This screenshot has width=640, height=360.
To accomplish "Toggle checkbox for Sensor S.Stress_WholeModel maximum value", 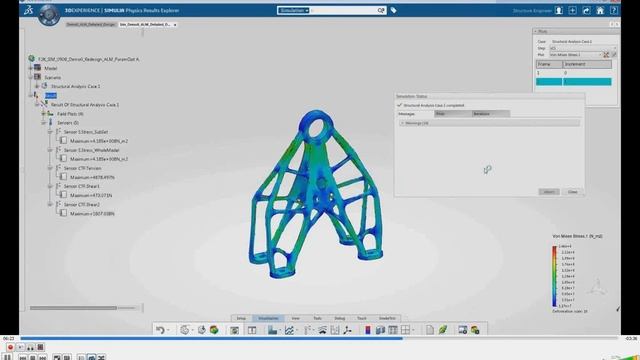I will (63, 159).
